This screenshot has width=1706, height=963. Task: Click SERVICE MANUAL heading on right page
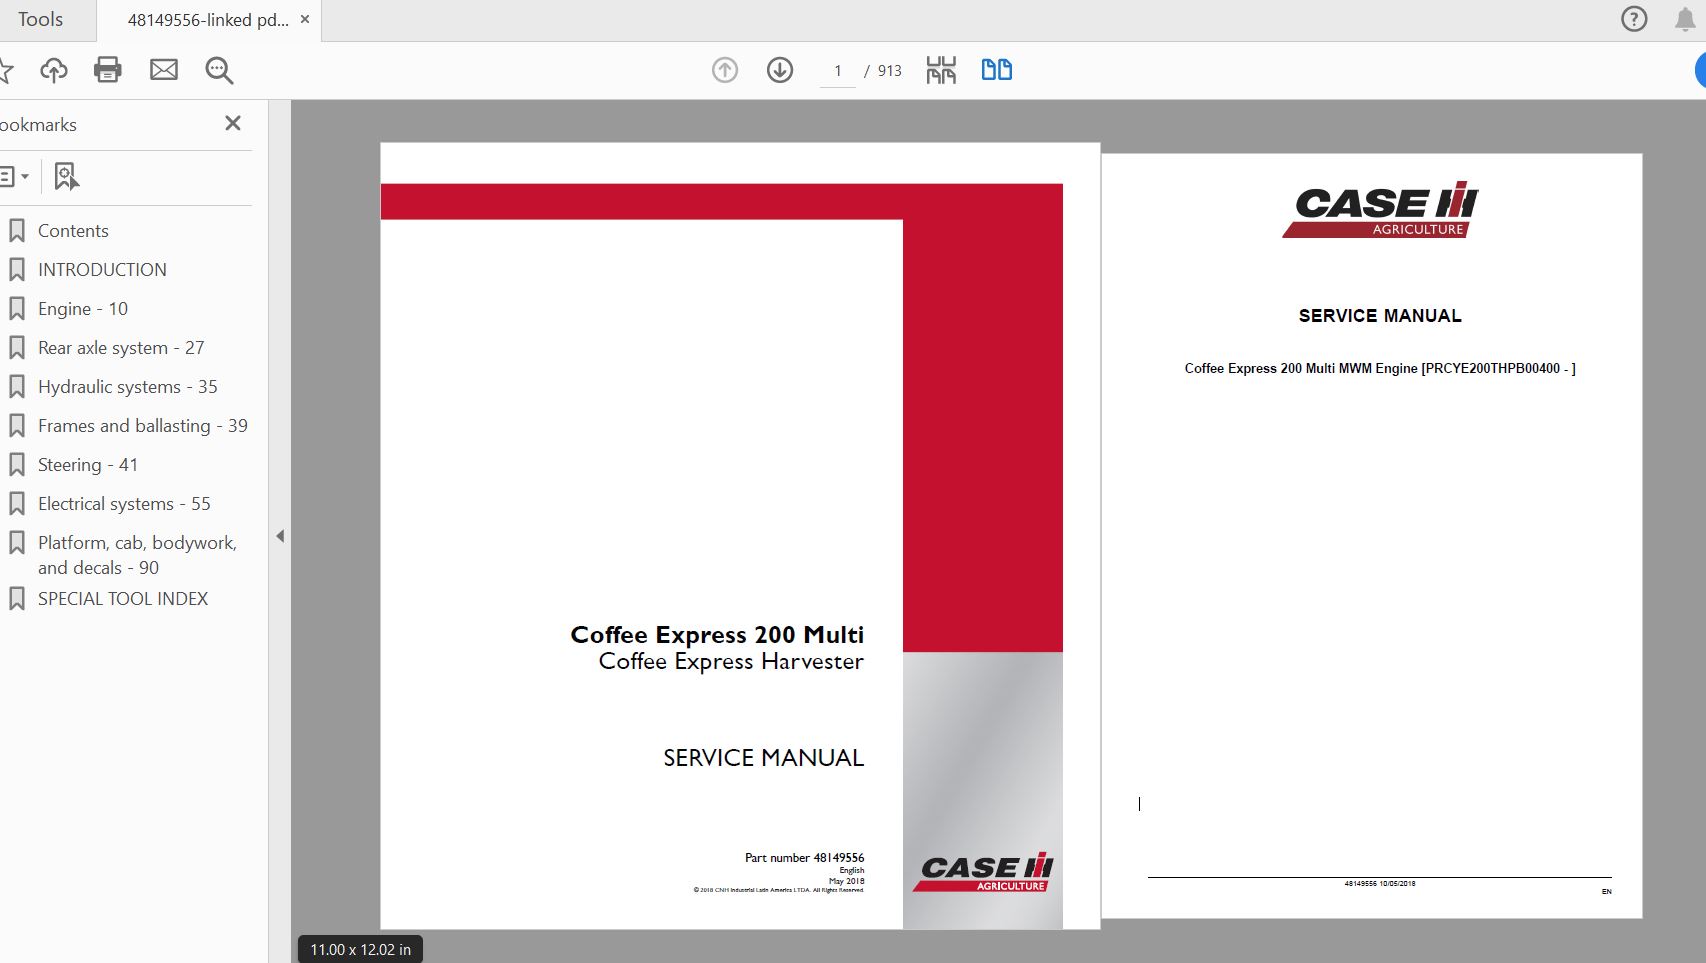point(1380,316)
